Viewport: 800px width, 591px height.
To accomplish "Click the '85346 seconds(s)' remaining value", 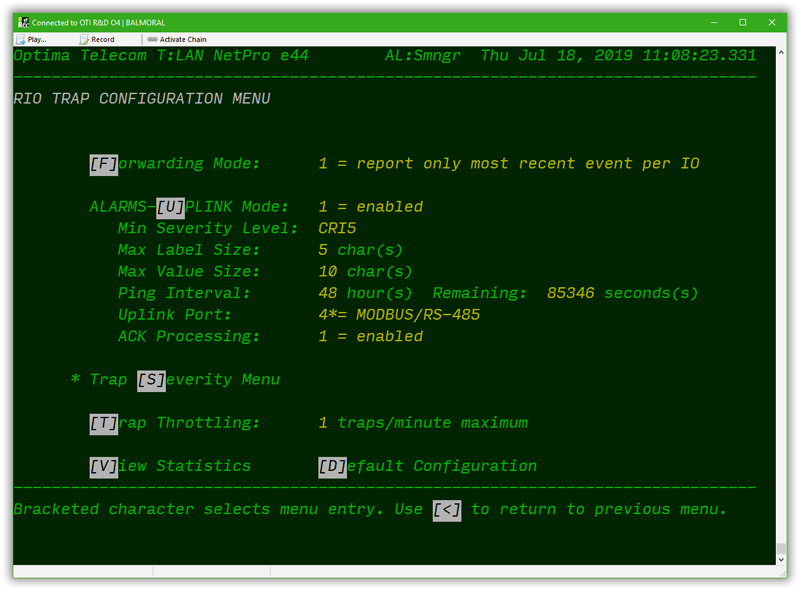I will (x=622, y=293).
